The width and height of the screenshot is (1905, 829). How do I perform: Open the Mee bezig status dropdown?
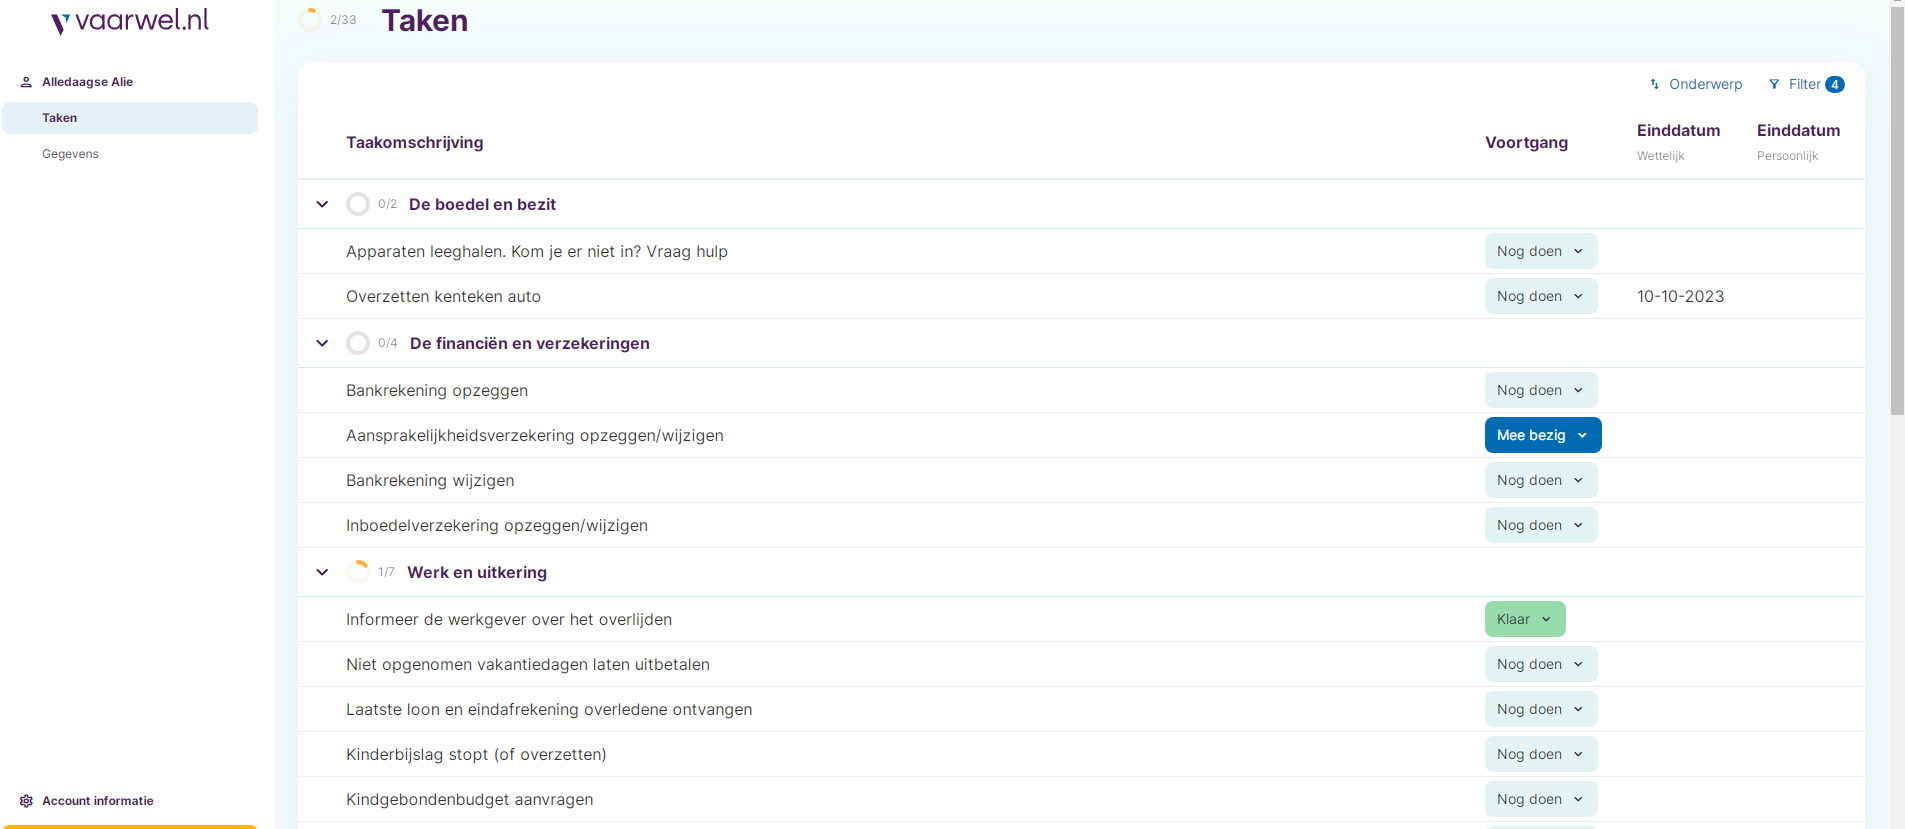(1542, 435)
